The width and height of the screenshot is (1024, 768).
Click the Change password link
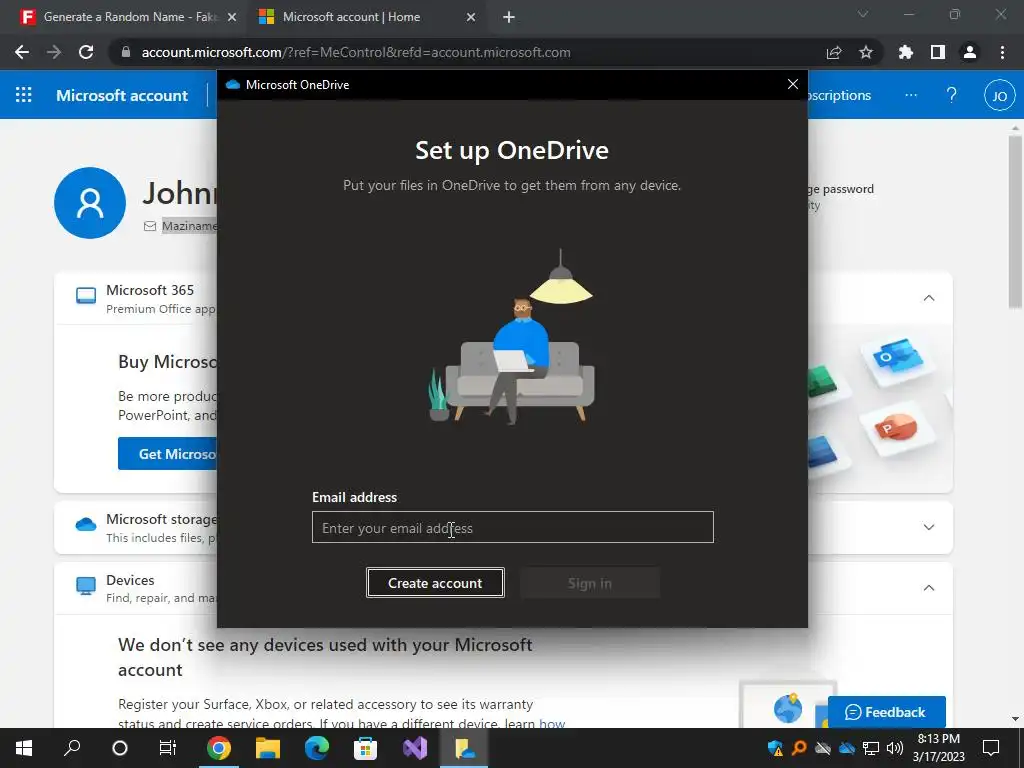(x=840, y=189)
